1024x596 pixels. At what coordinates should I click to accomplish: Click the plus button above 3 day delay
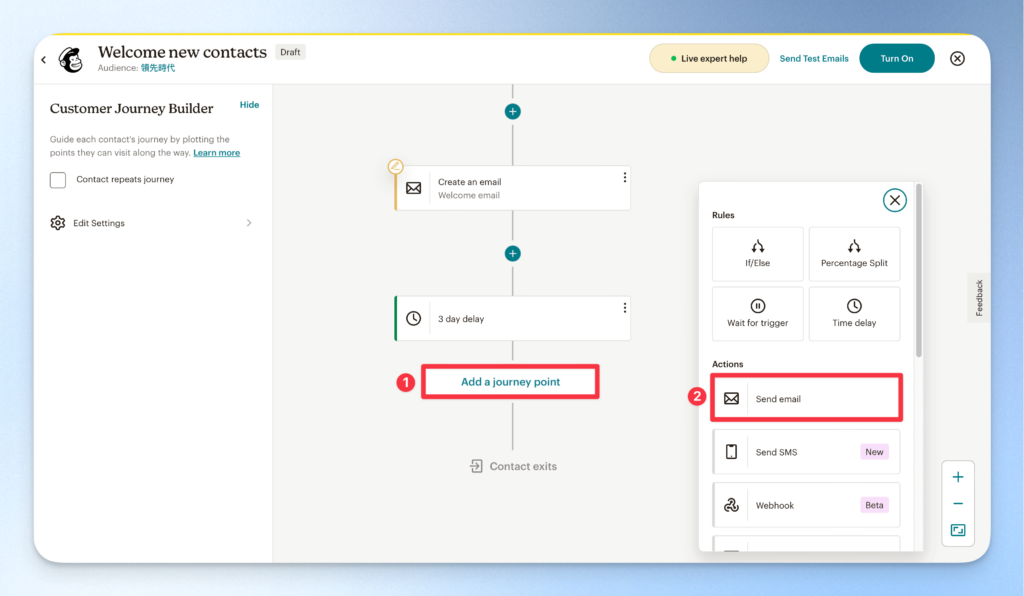click(x=513, y=253)
